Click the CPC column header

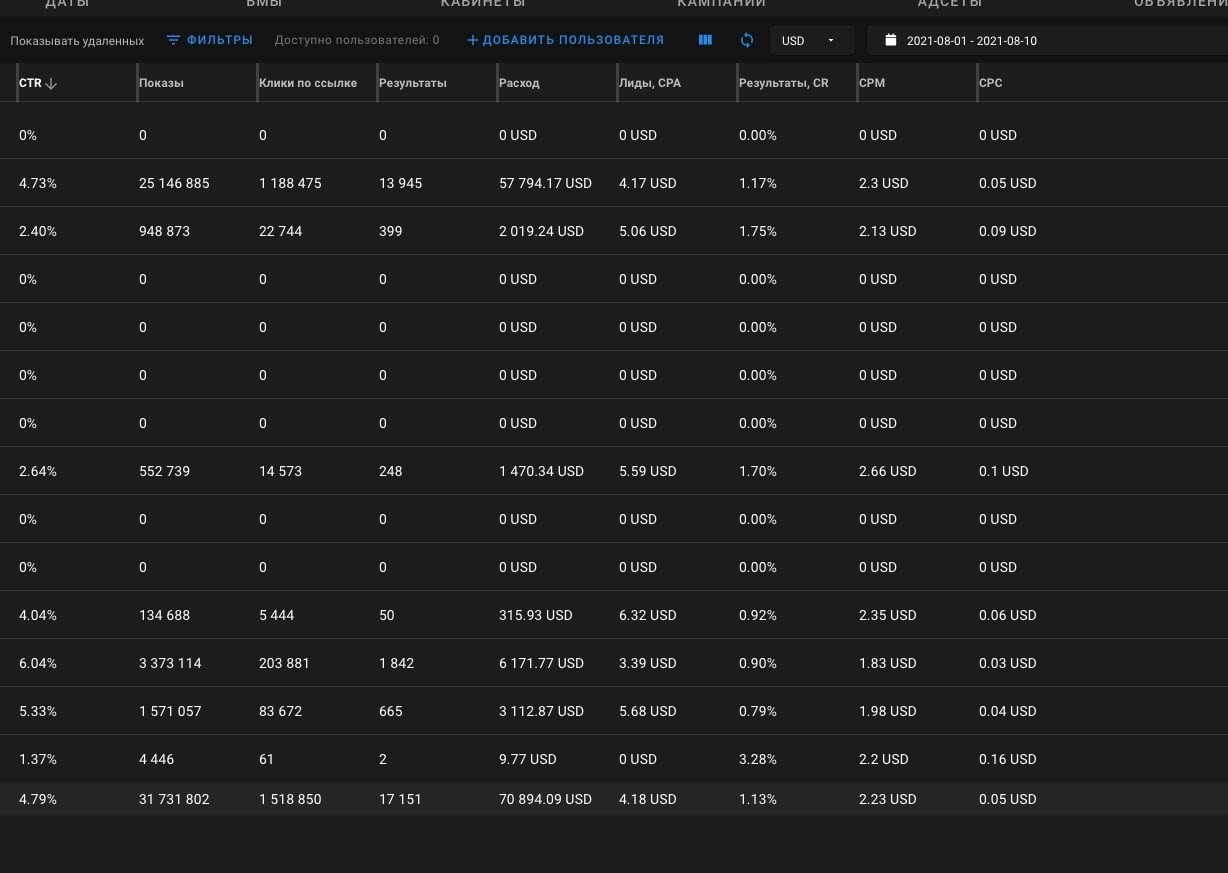coord(991,83)
